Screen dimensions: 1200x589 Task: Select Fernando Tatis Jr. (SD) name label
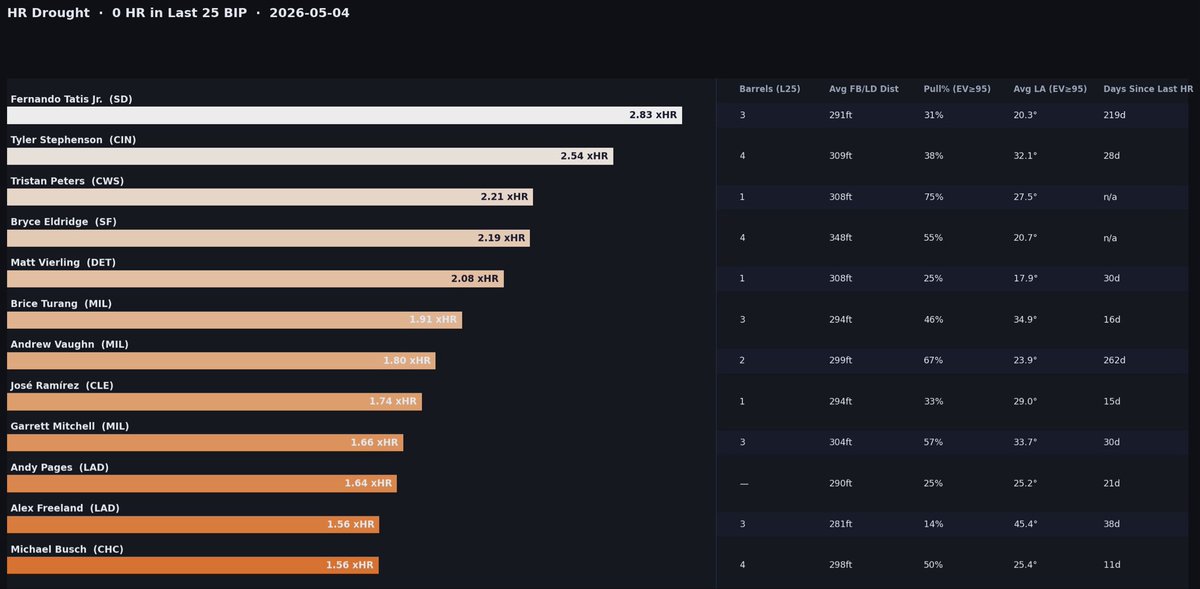[71, 99]
